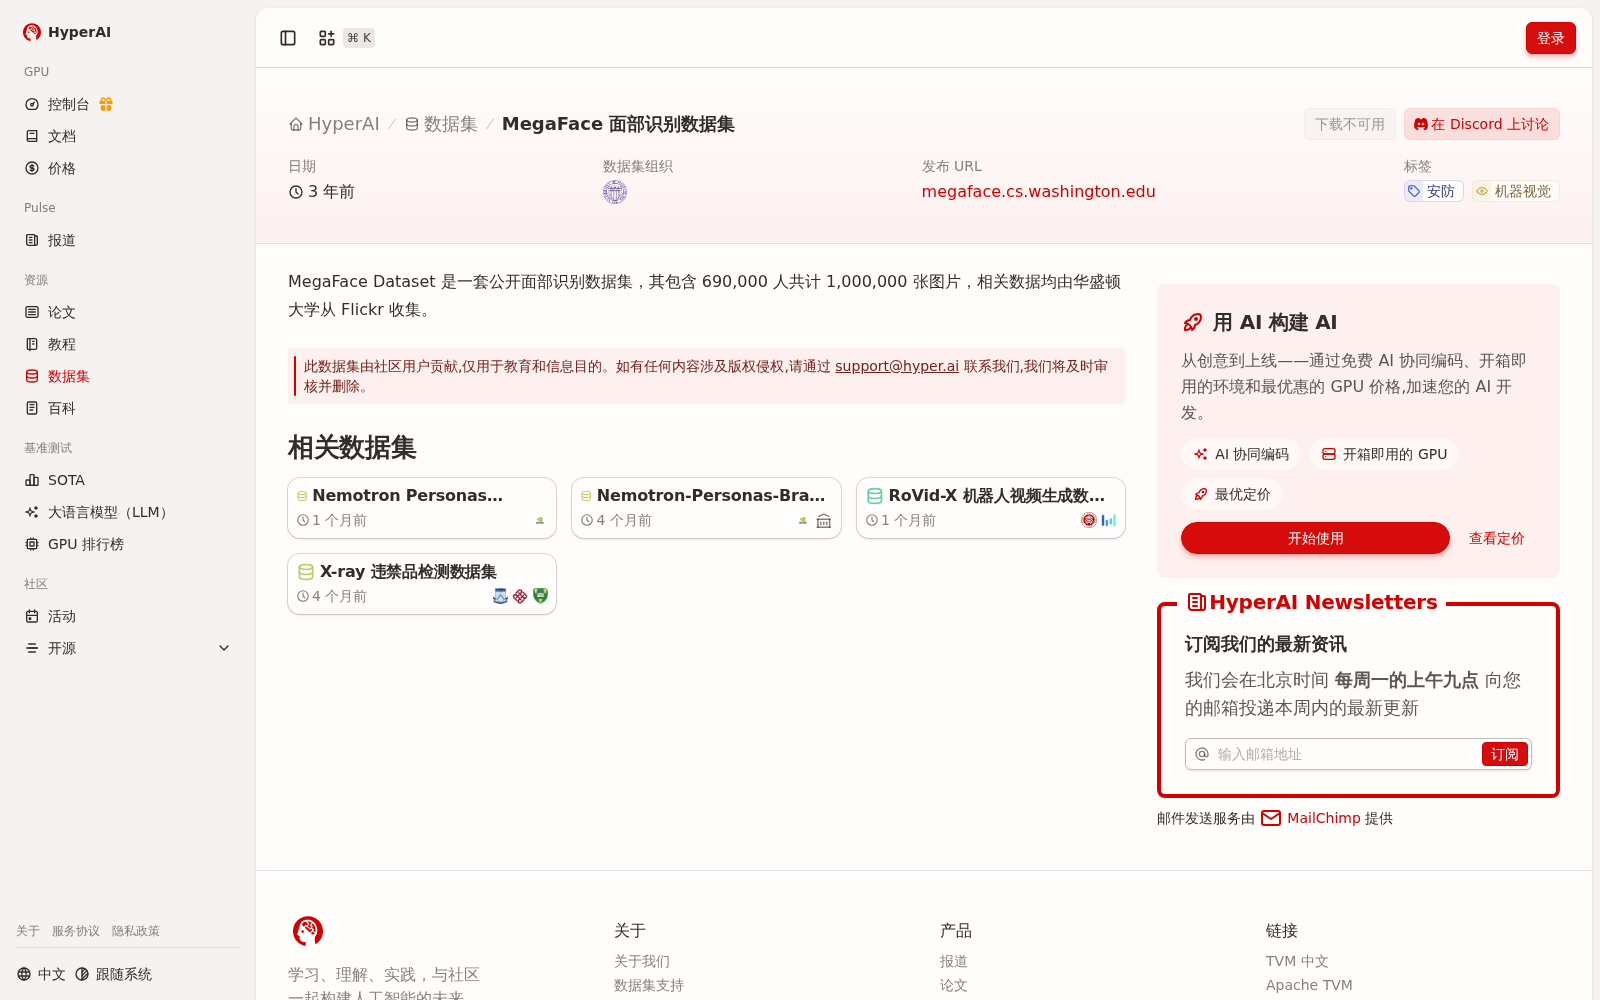Open GPU 排行榜 leaderboard
This screenshot has height=1000, width=1600.
point(128,544)
